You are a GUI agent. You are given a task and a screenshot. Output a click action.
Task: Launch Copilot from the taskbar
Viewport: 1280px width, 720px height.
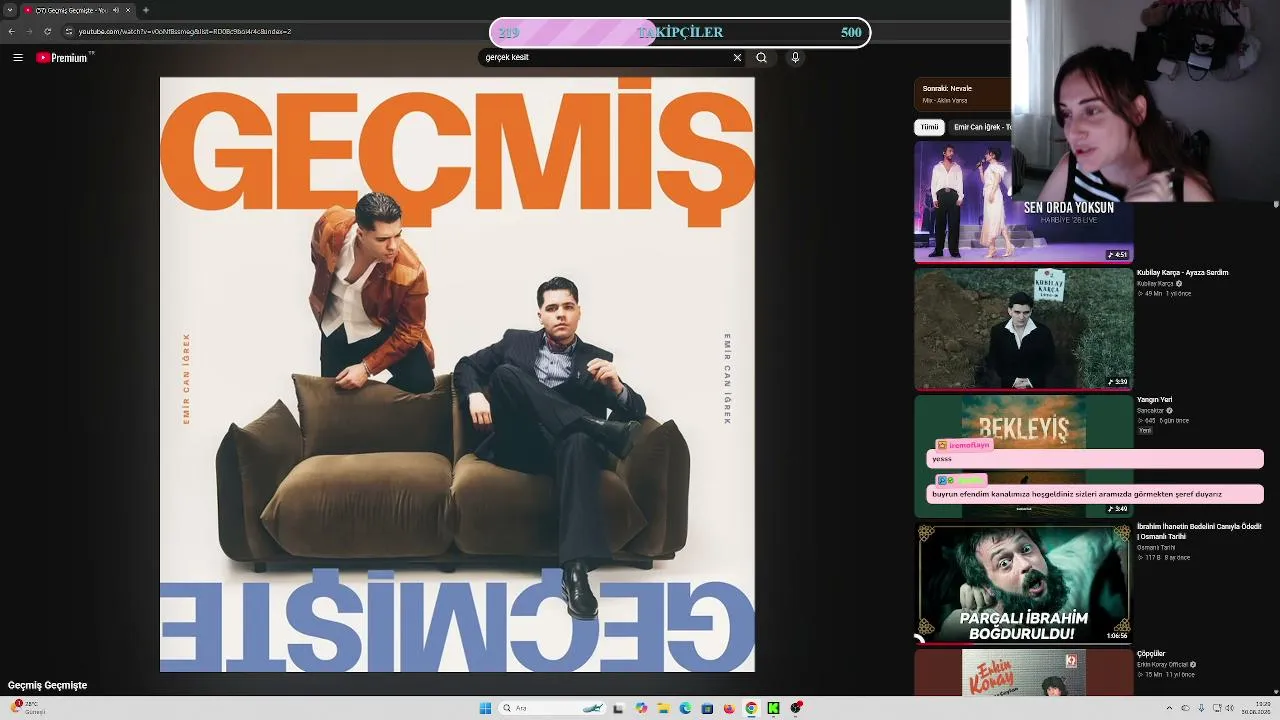pos(641,708)
